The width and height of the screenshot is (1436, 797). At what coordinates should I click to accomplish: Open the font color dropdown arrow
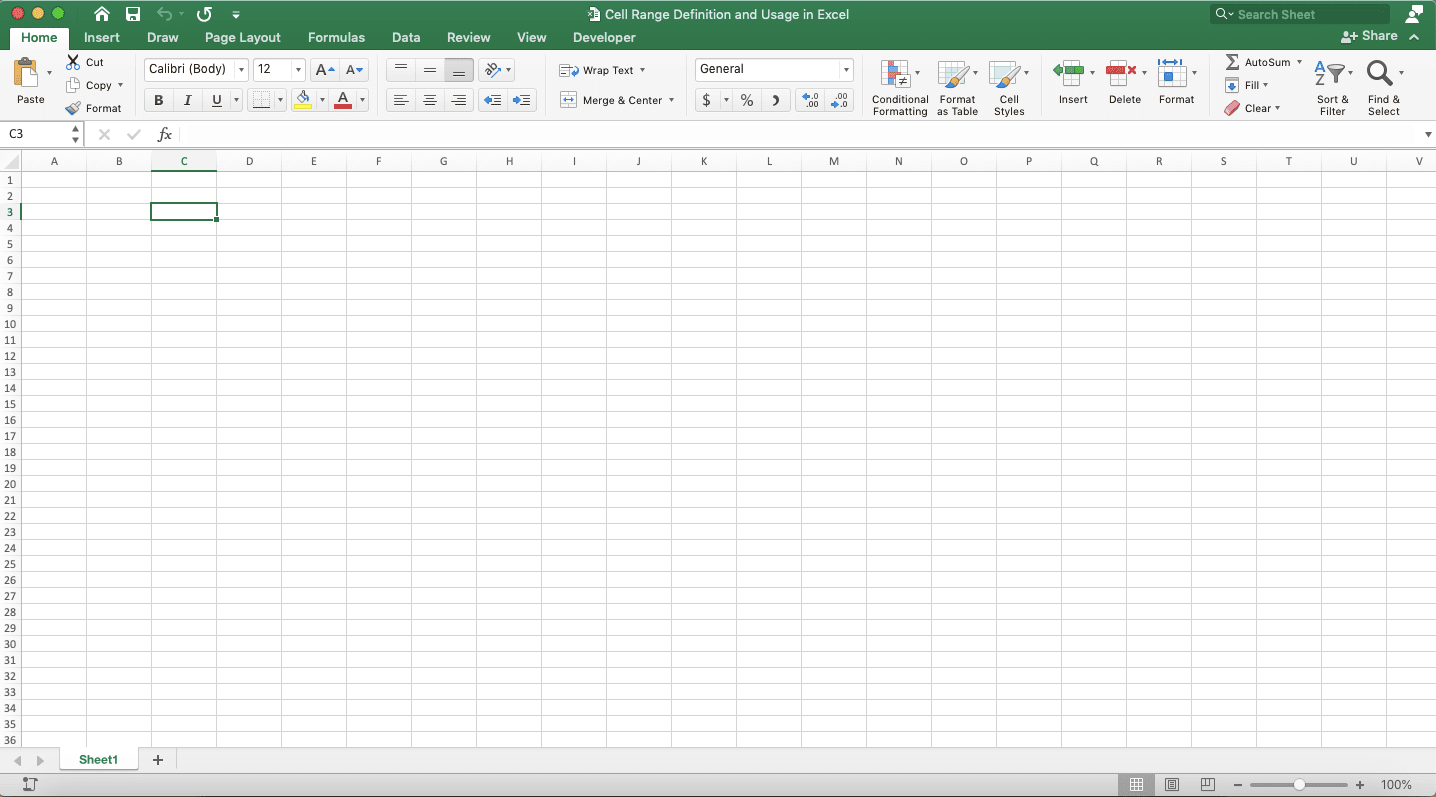(362, 100)
